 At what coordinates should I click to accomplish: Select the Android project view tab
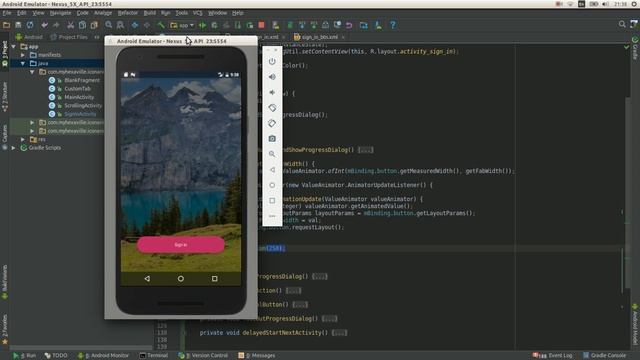click(x=29, y=37)
